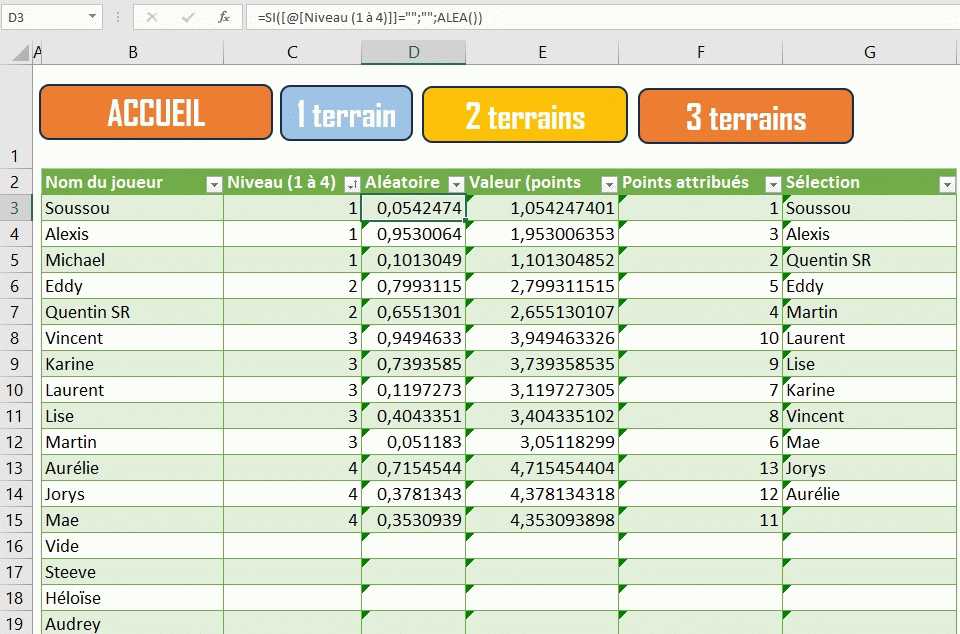This screenshot has height=634, width=960.
Task: Click the Enter checkmark icon in formula bar
Action: 187,17
